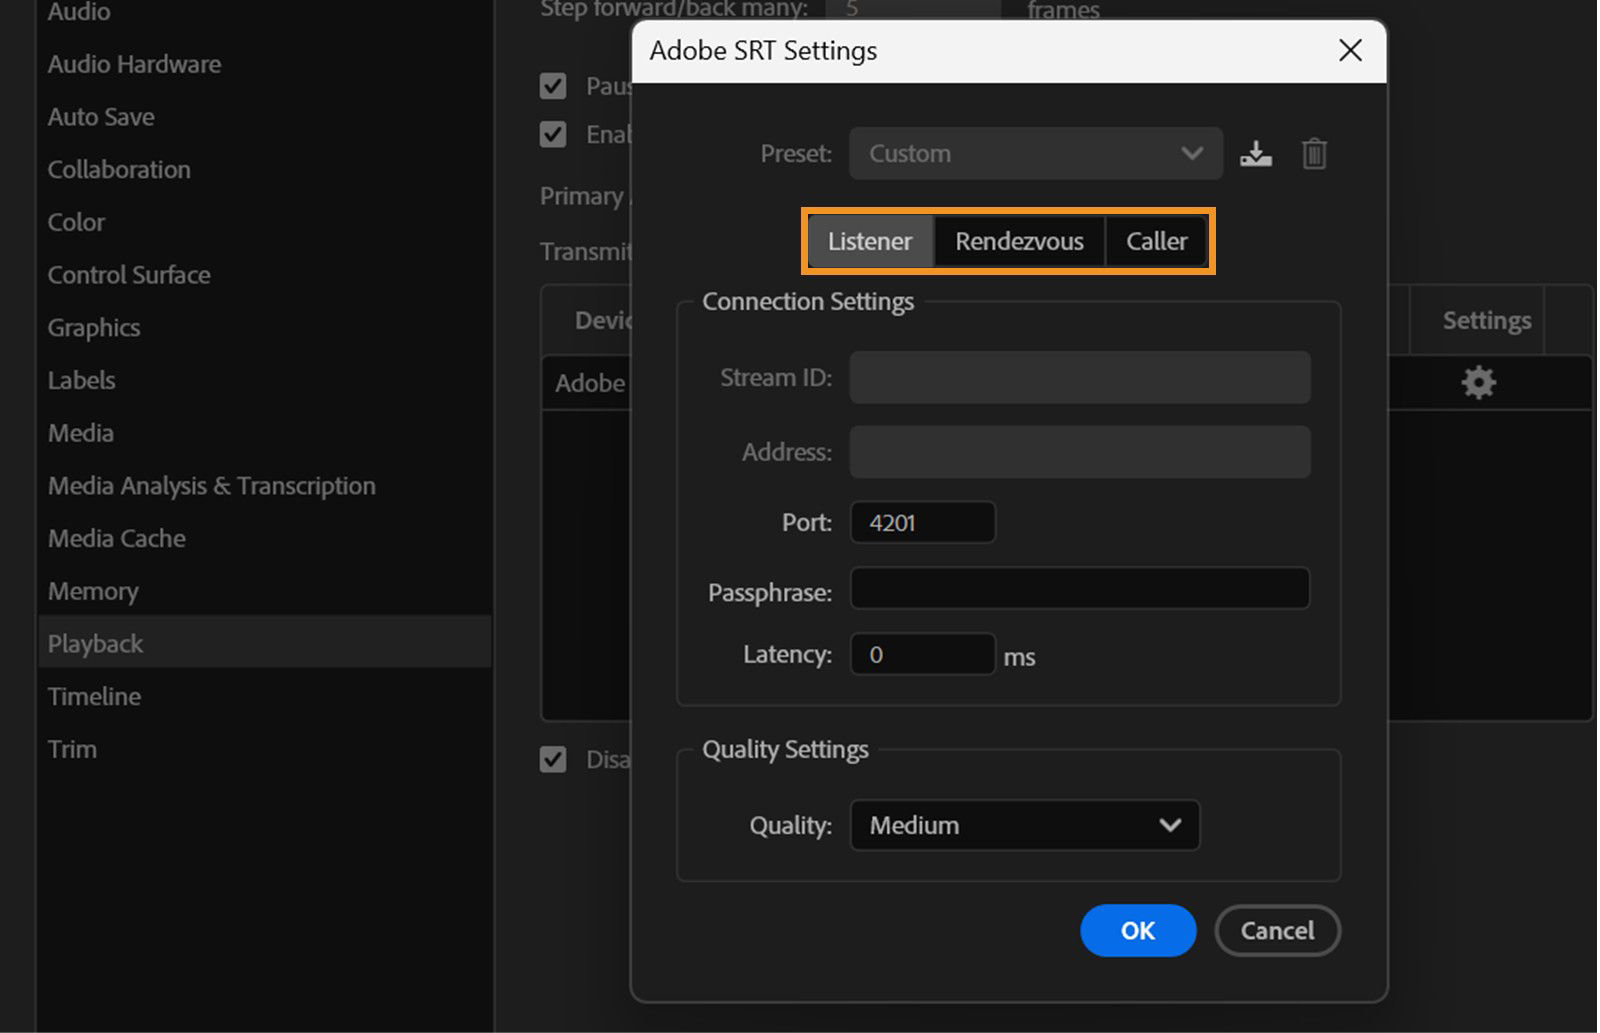The width and height of the screenshot is (1600, 1033).
Task: Open the Timeline preferences section
Action: pos(94,696)
